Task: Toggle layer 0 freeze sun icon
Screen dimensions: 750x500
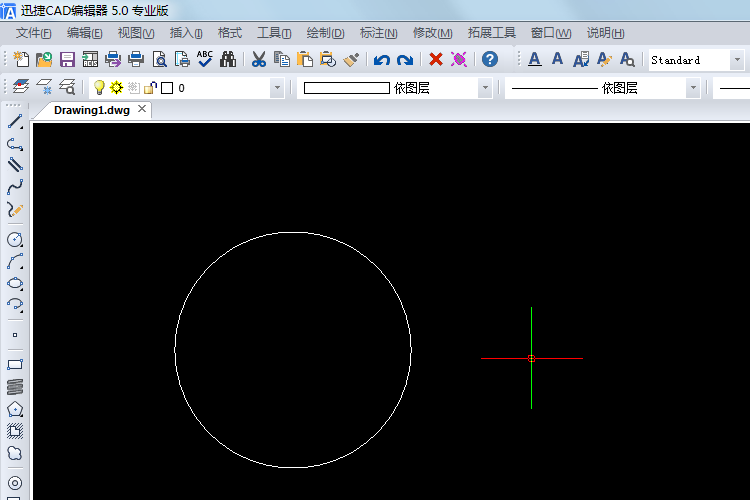Action: point(116,88)
